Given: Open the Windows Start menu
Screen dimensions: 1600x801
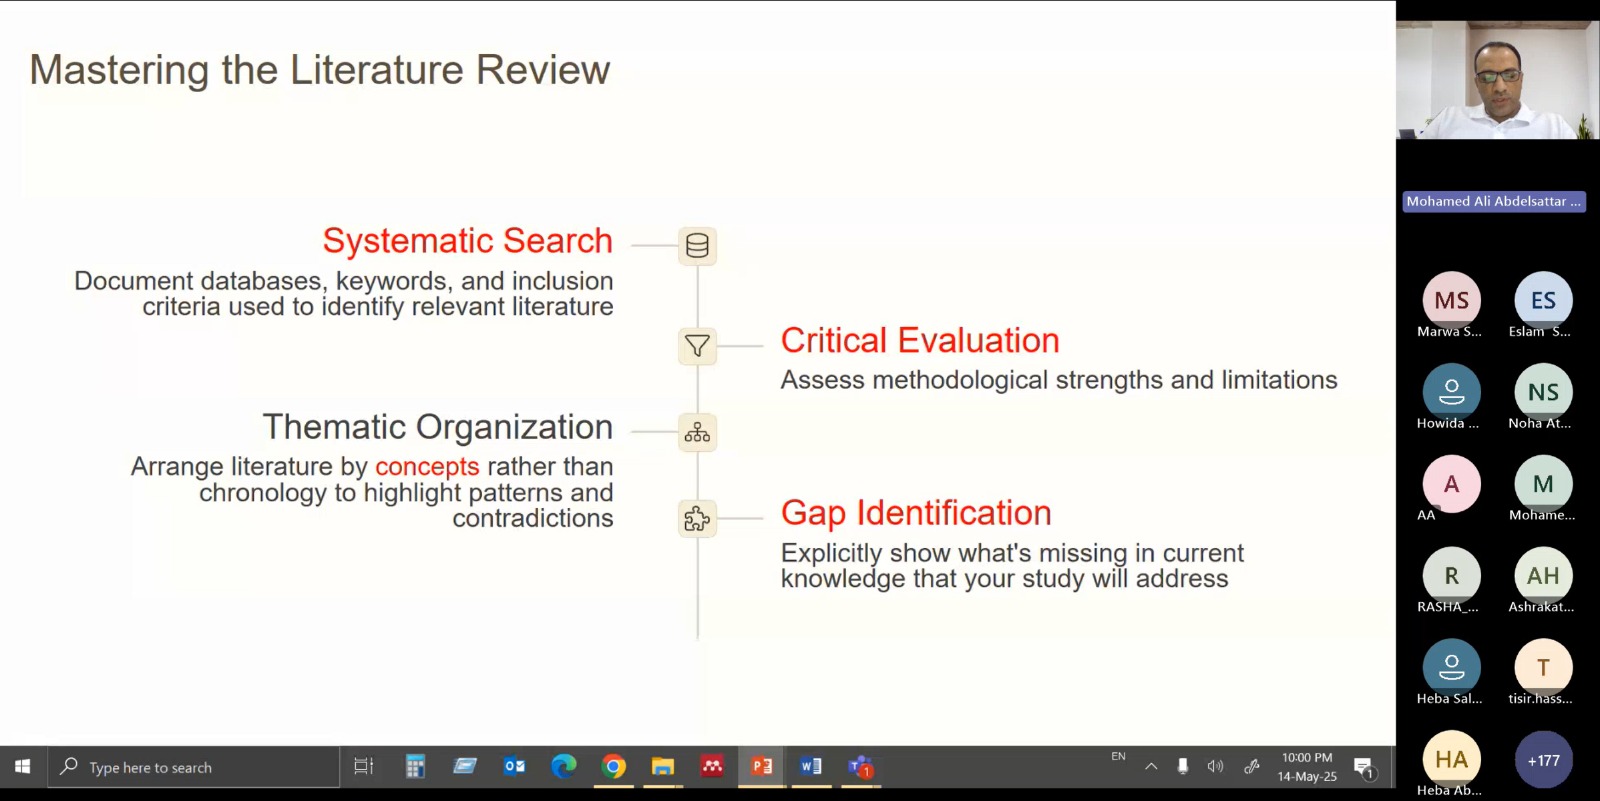Looking at the screenshot, I should 22,767.
